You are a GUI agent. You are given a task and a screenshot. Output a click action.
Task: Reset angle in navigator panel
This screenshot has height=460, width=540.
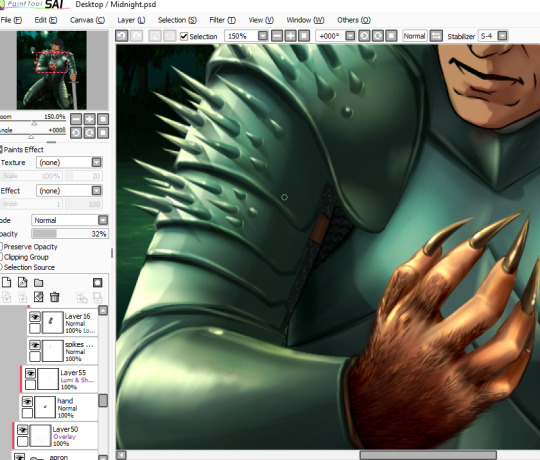click(x=103, y=133)
